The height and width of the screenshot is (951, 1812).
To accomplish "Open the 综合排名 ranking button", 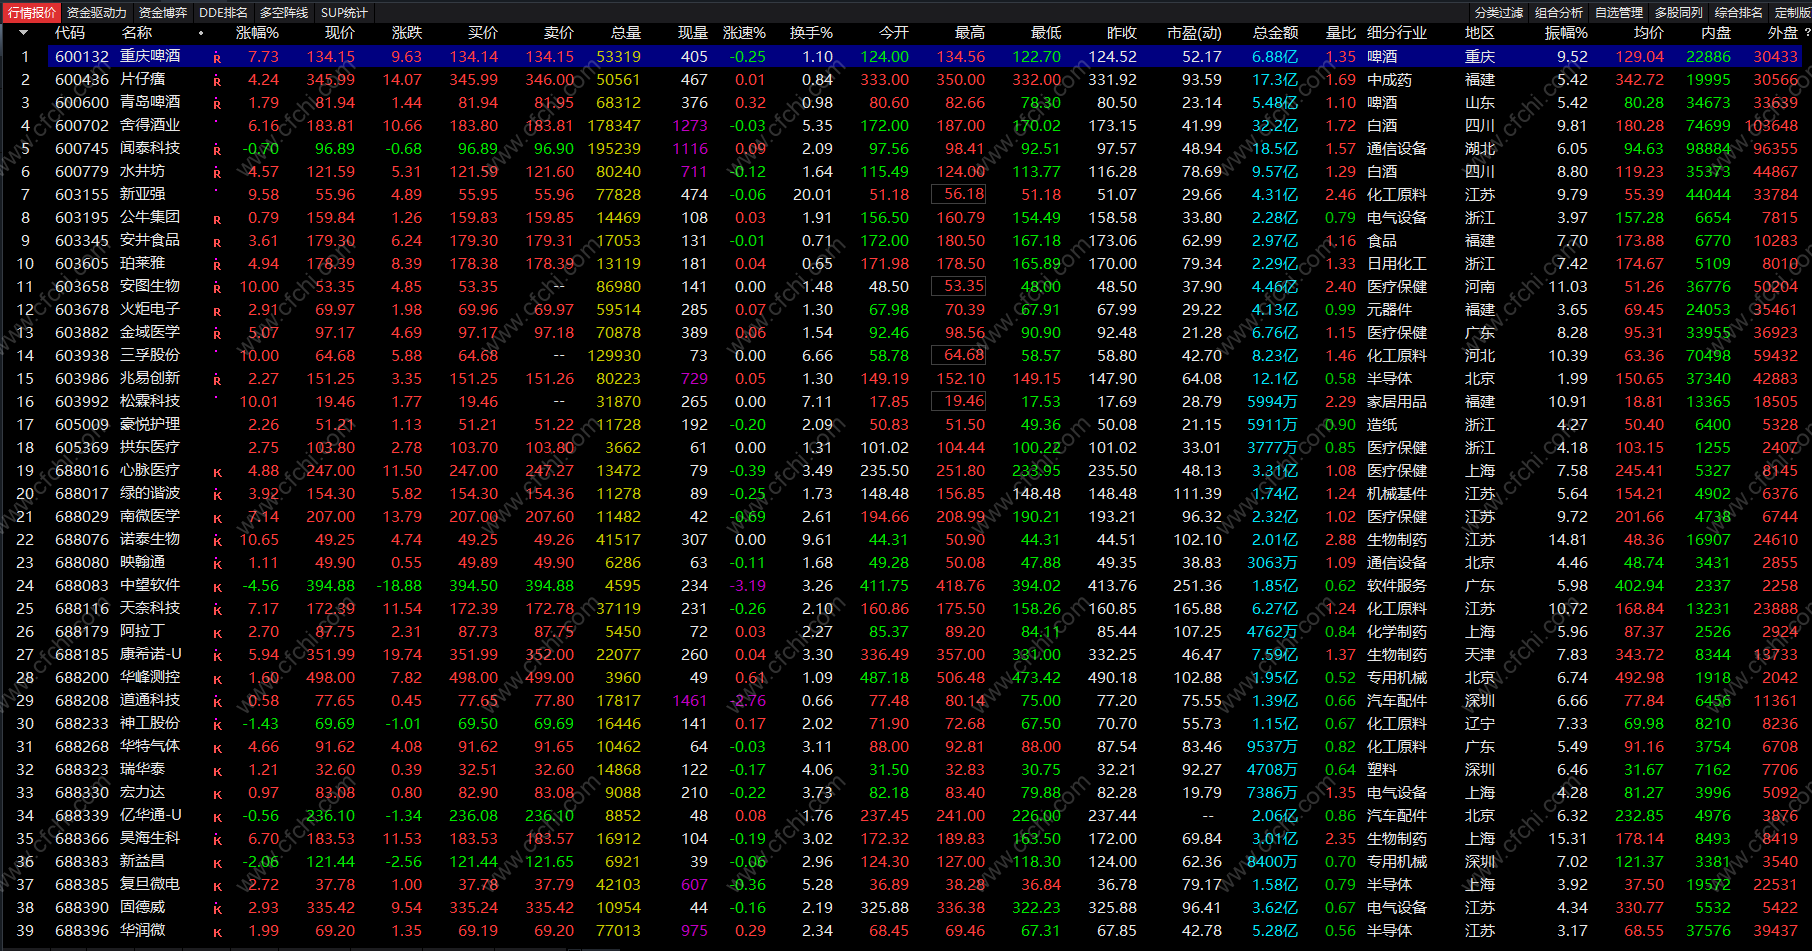I will [x=1739, y=12].
